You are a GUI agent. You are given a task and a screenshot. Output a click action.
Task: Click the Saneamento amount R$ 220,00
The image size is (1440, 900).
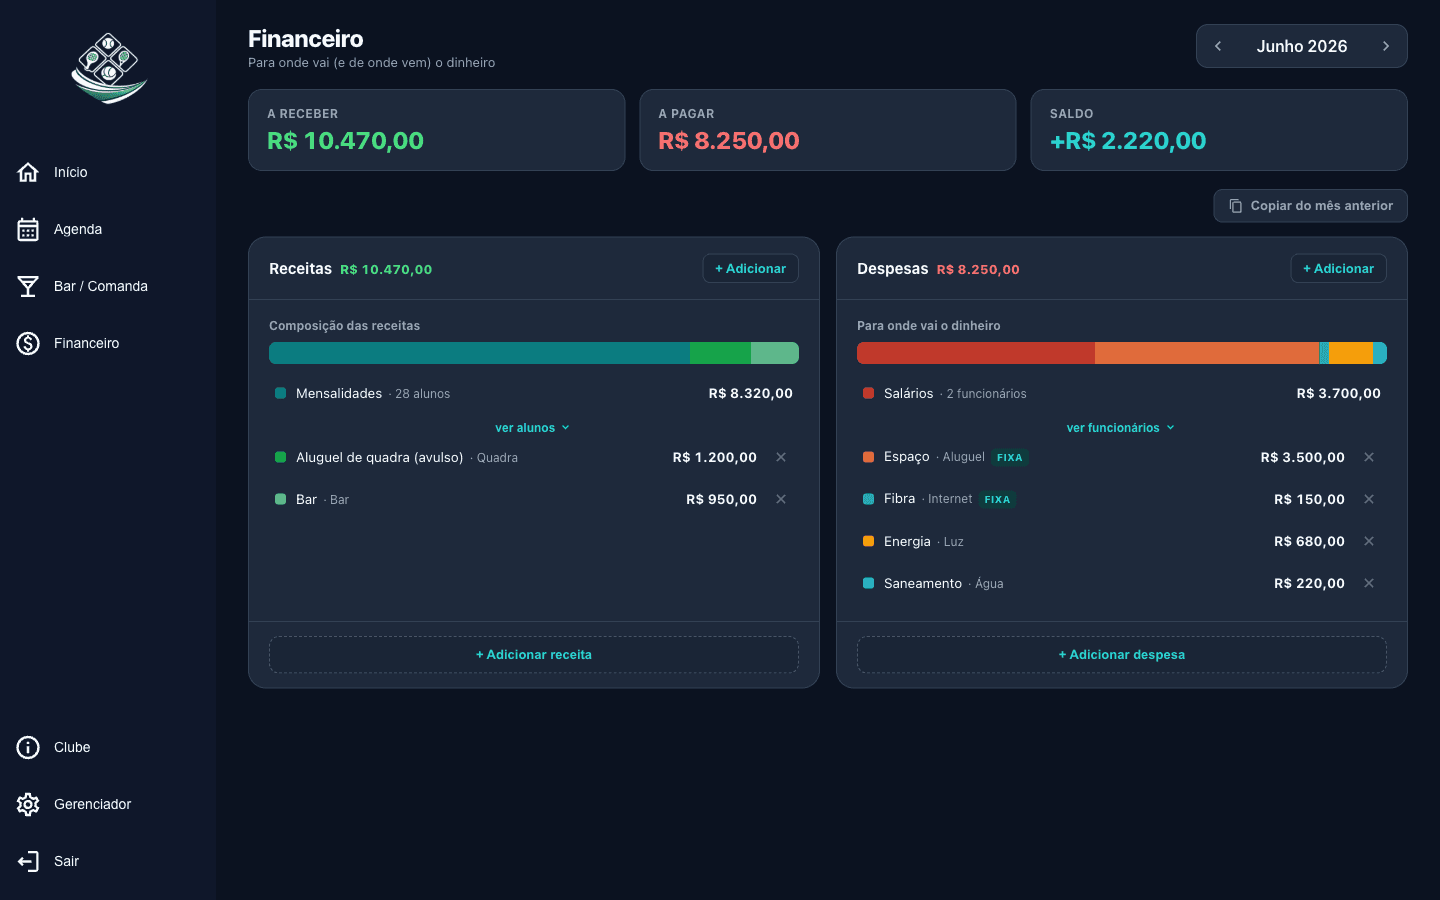[x=1310, y=583]
